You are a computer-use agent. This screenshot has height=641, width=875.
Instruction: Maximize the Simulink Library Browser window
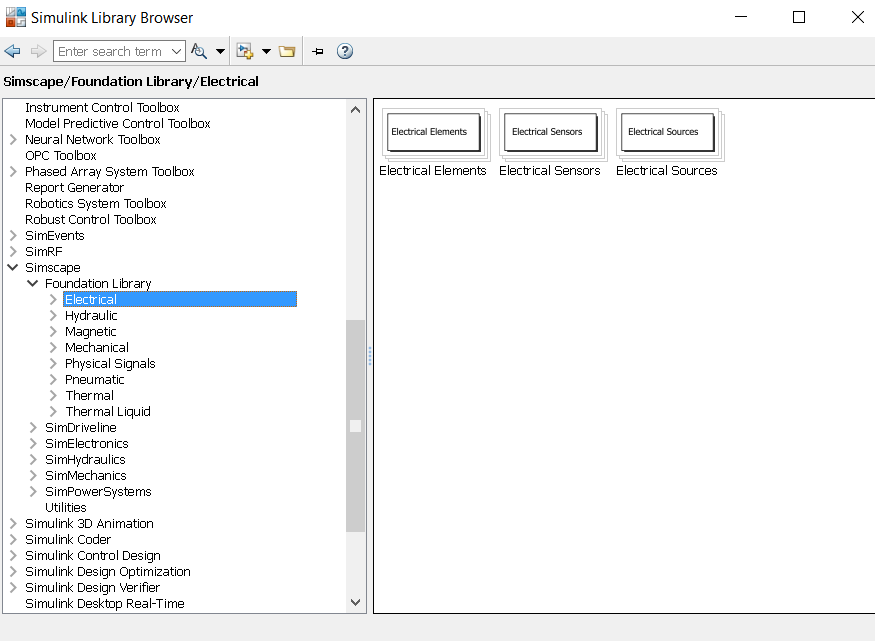click(x=799, y=17)
